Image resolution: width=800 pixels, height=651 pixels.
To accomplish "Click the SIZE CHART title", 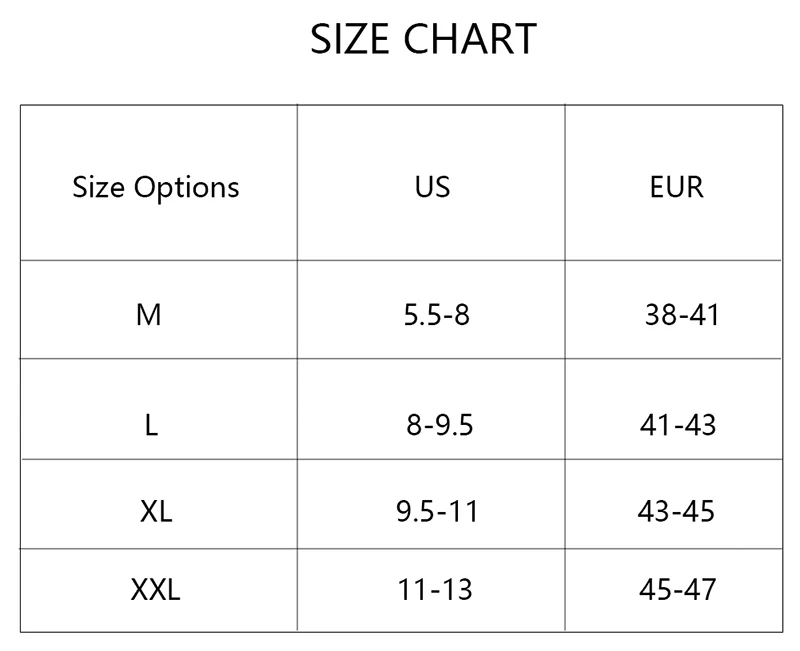I will [423, 39].
